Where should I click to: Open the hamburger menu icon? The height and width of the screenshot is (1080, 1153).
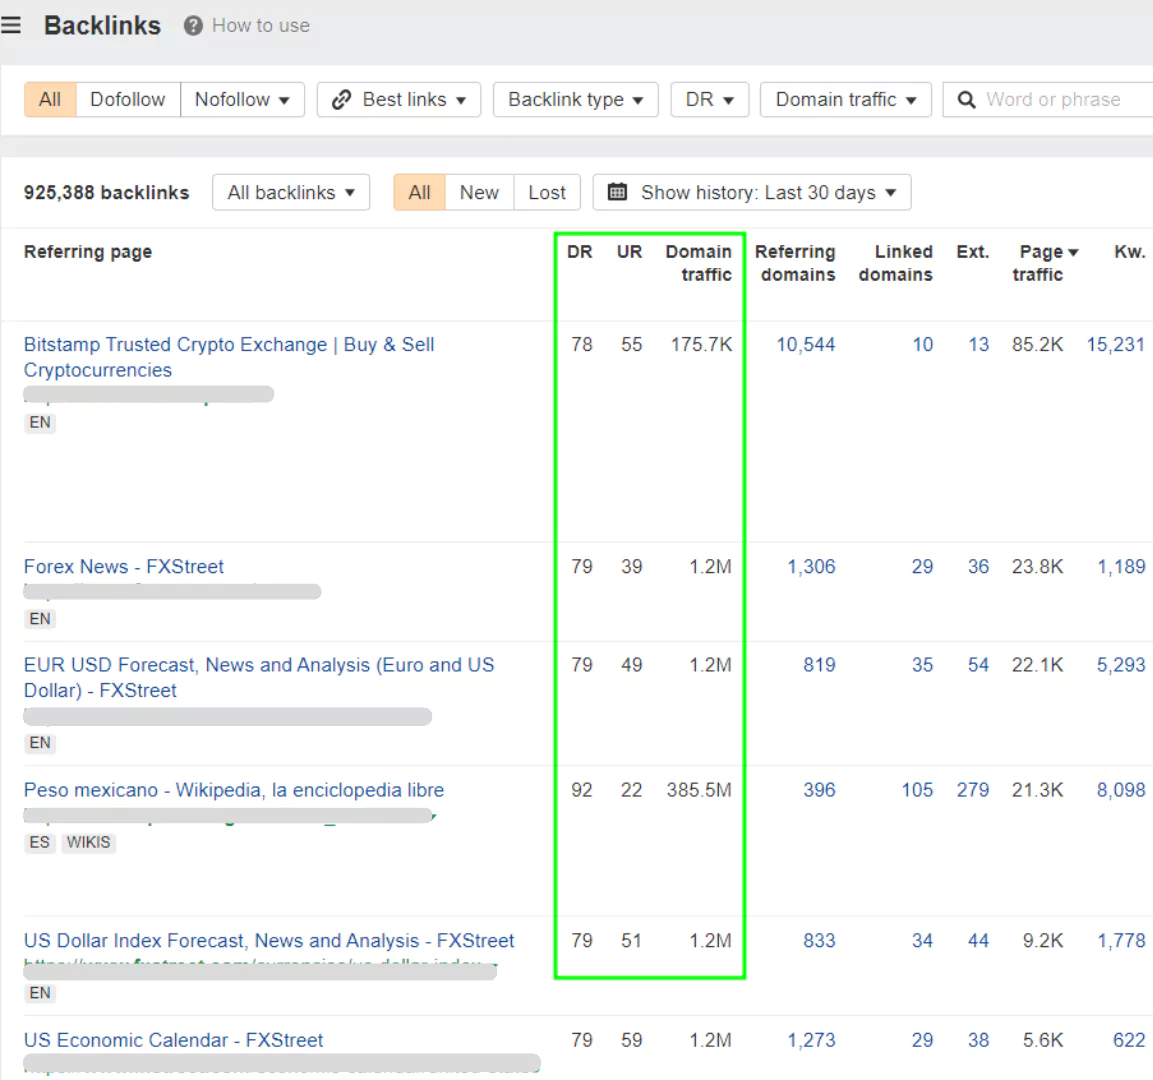pyautogui.click(x=11, y=25)
